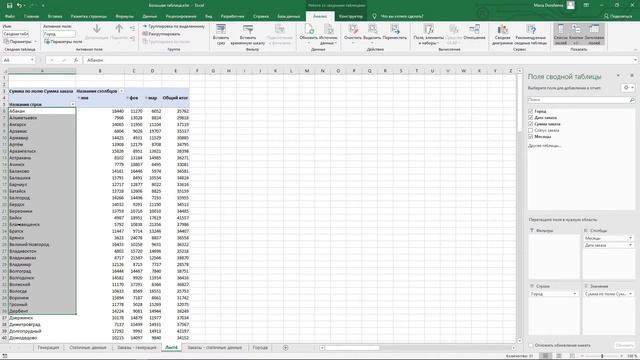Switch to the Формулы ribbon tab
Viewport: 640px width, 360px height.
pyautogui.click(x=124, y=16)
